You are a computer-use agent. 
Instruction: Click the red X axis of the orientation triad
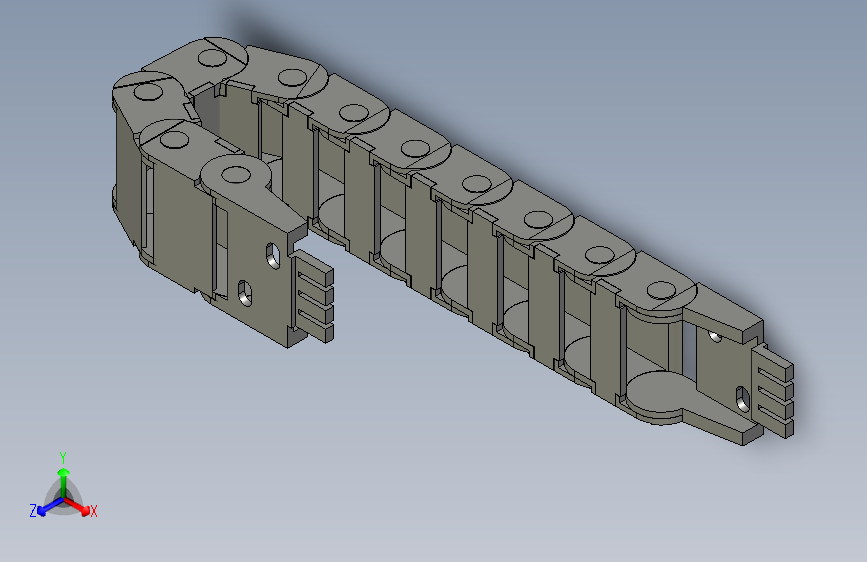[78, 506]
